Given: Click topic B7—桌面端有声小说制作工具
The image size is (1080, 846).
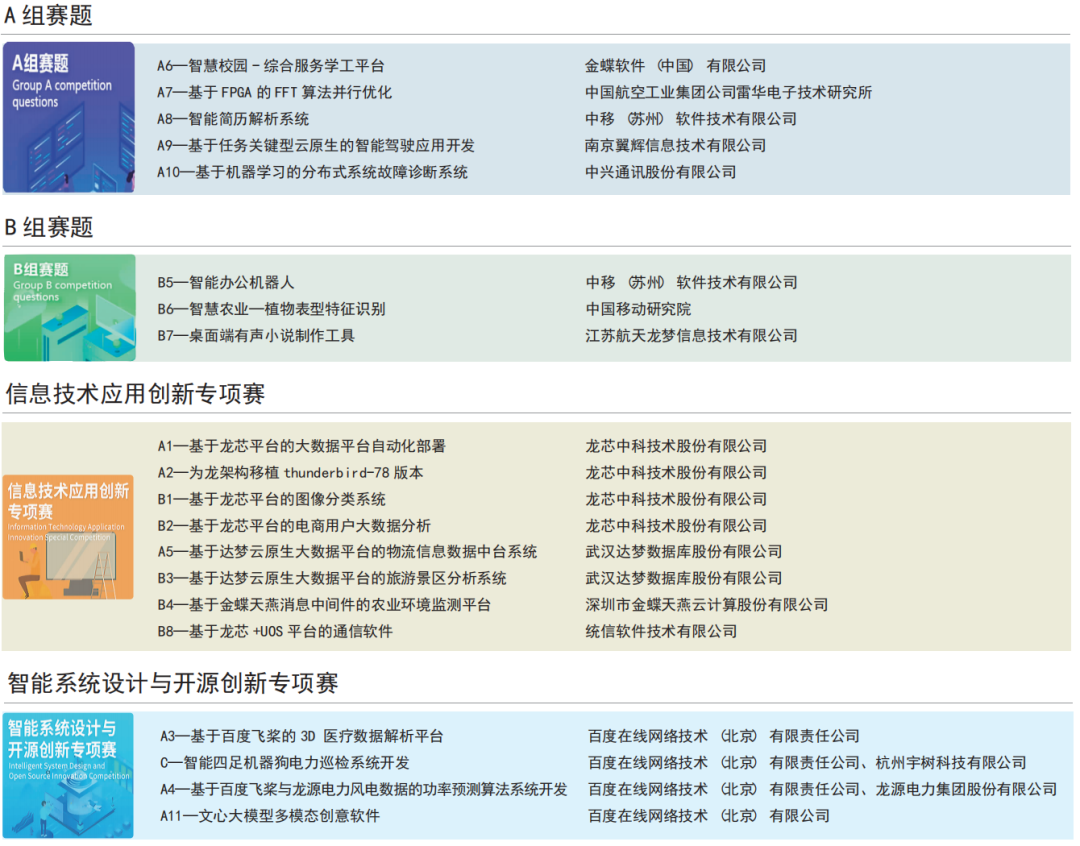Looking at the screenshot, I should (256, 336).
